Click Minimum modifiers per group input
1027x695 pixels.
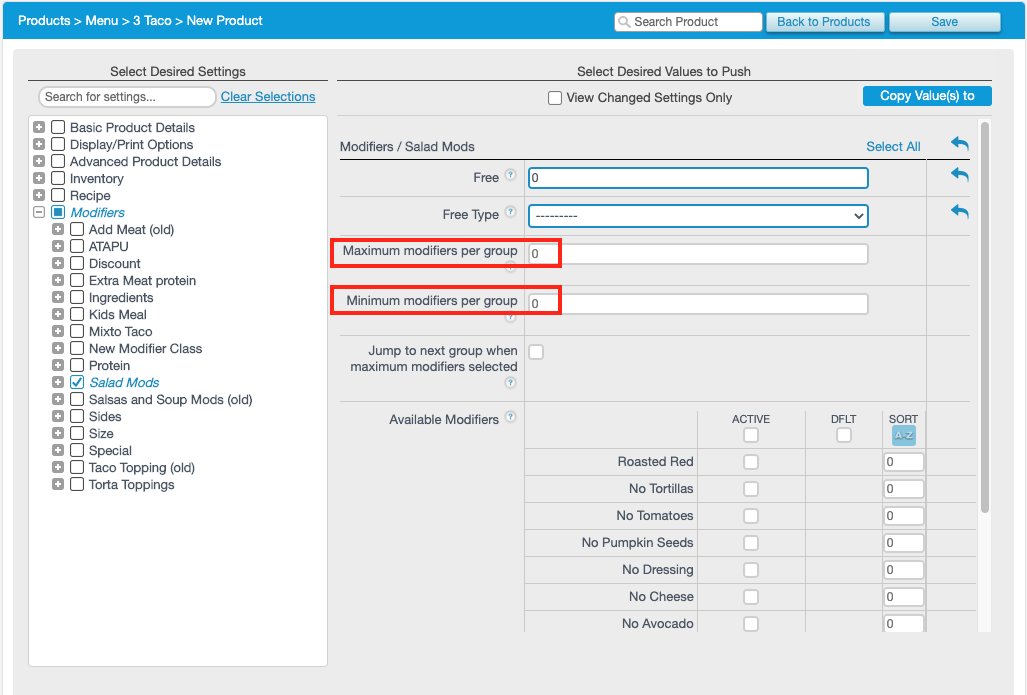pyautogui.click(x=698, y=303)
